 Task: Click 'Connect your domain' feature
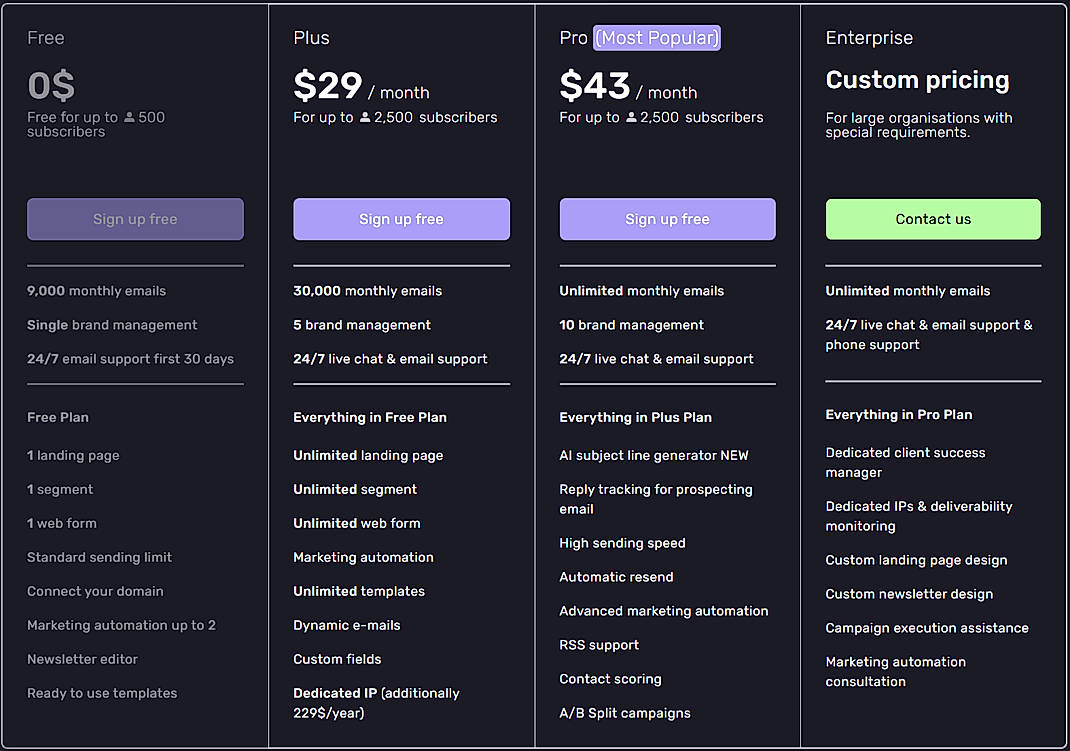tap(95, 591)
